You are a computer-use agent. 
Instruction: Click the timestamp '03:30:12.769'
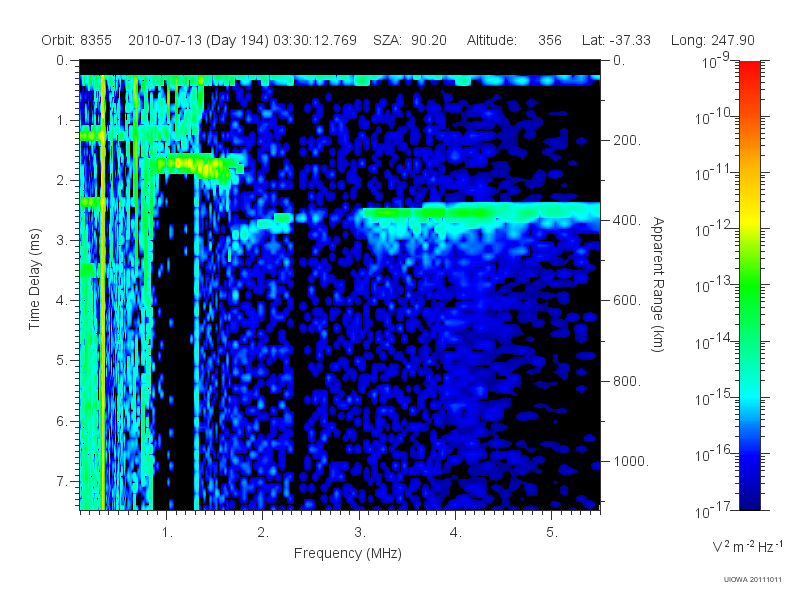[315, 40]
